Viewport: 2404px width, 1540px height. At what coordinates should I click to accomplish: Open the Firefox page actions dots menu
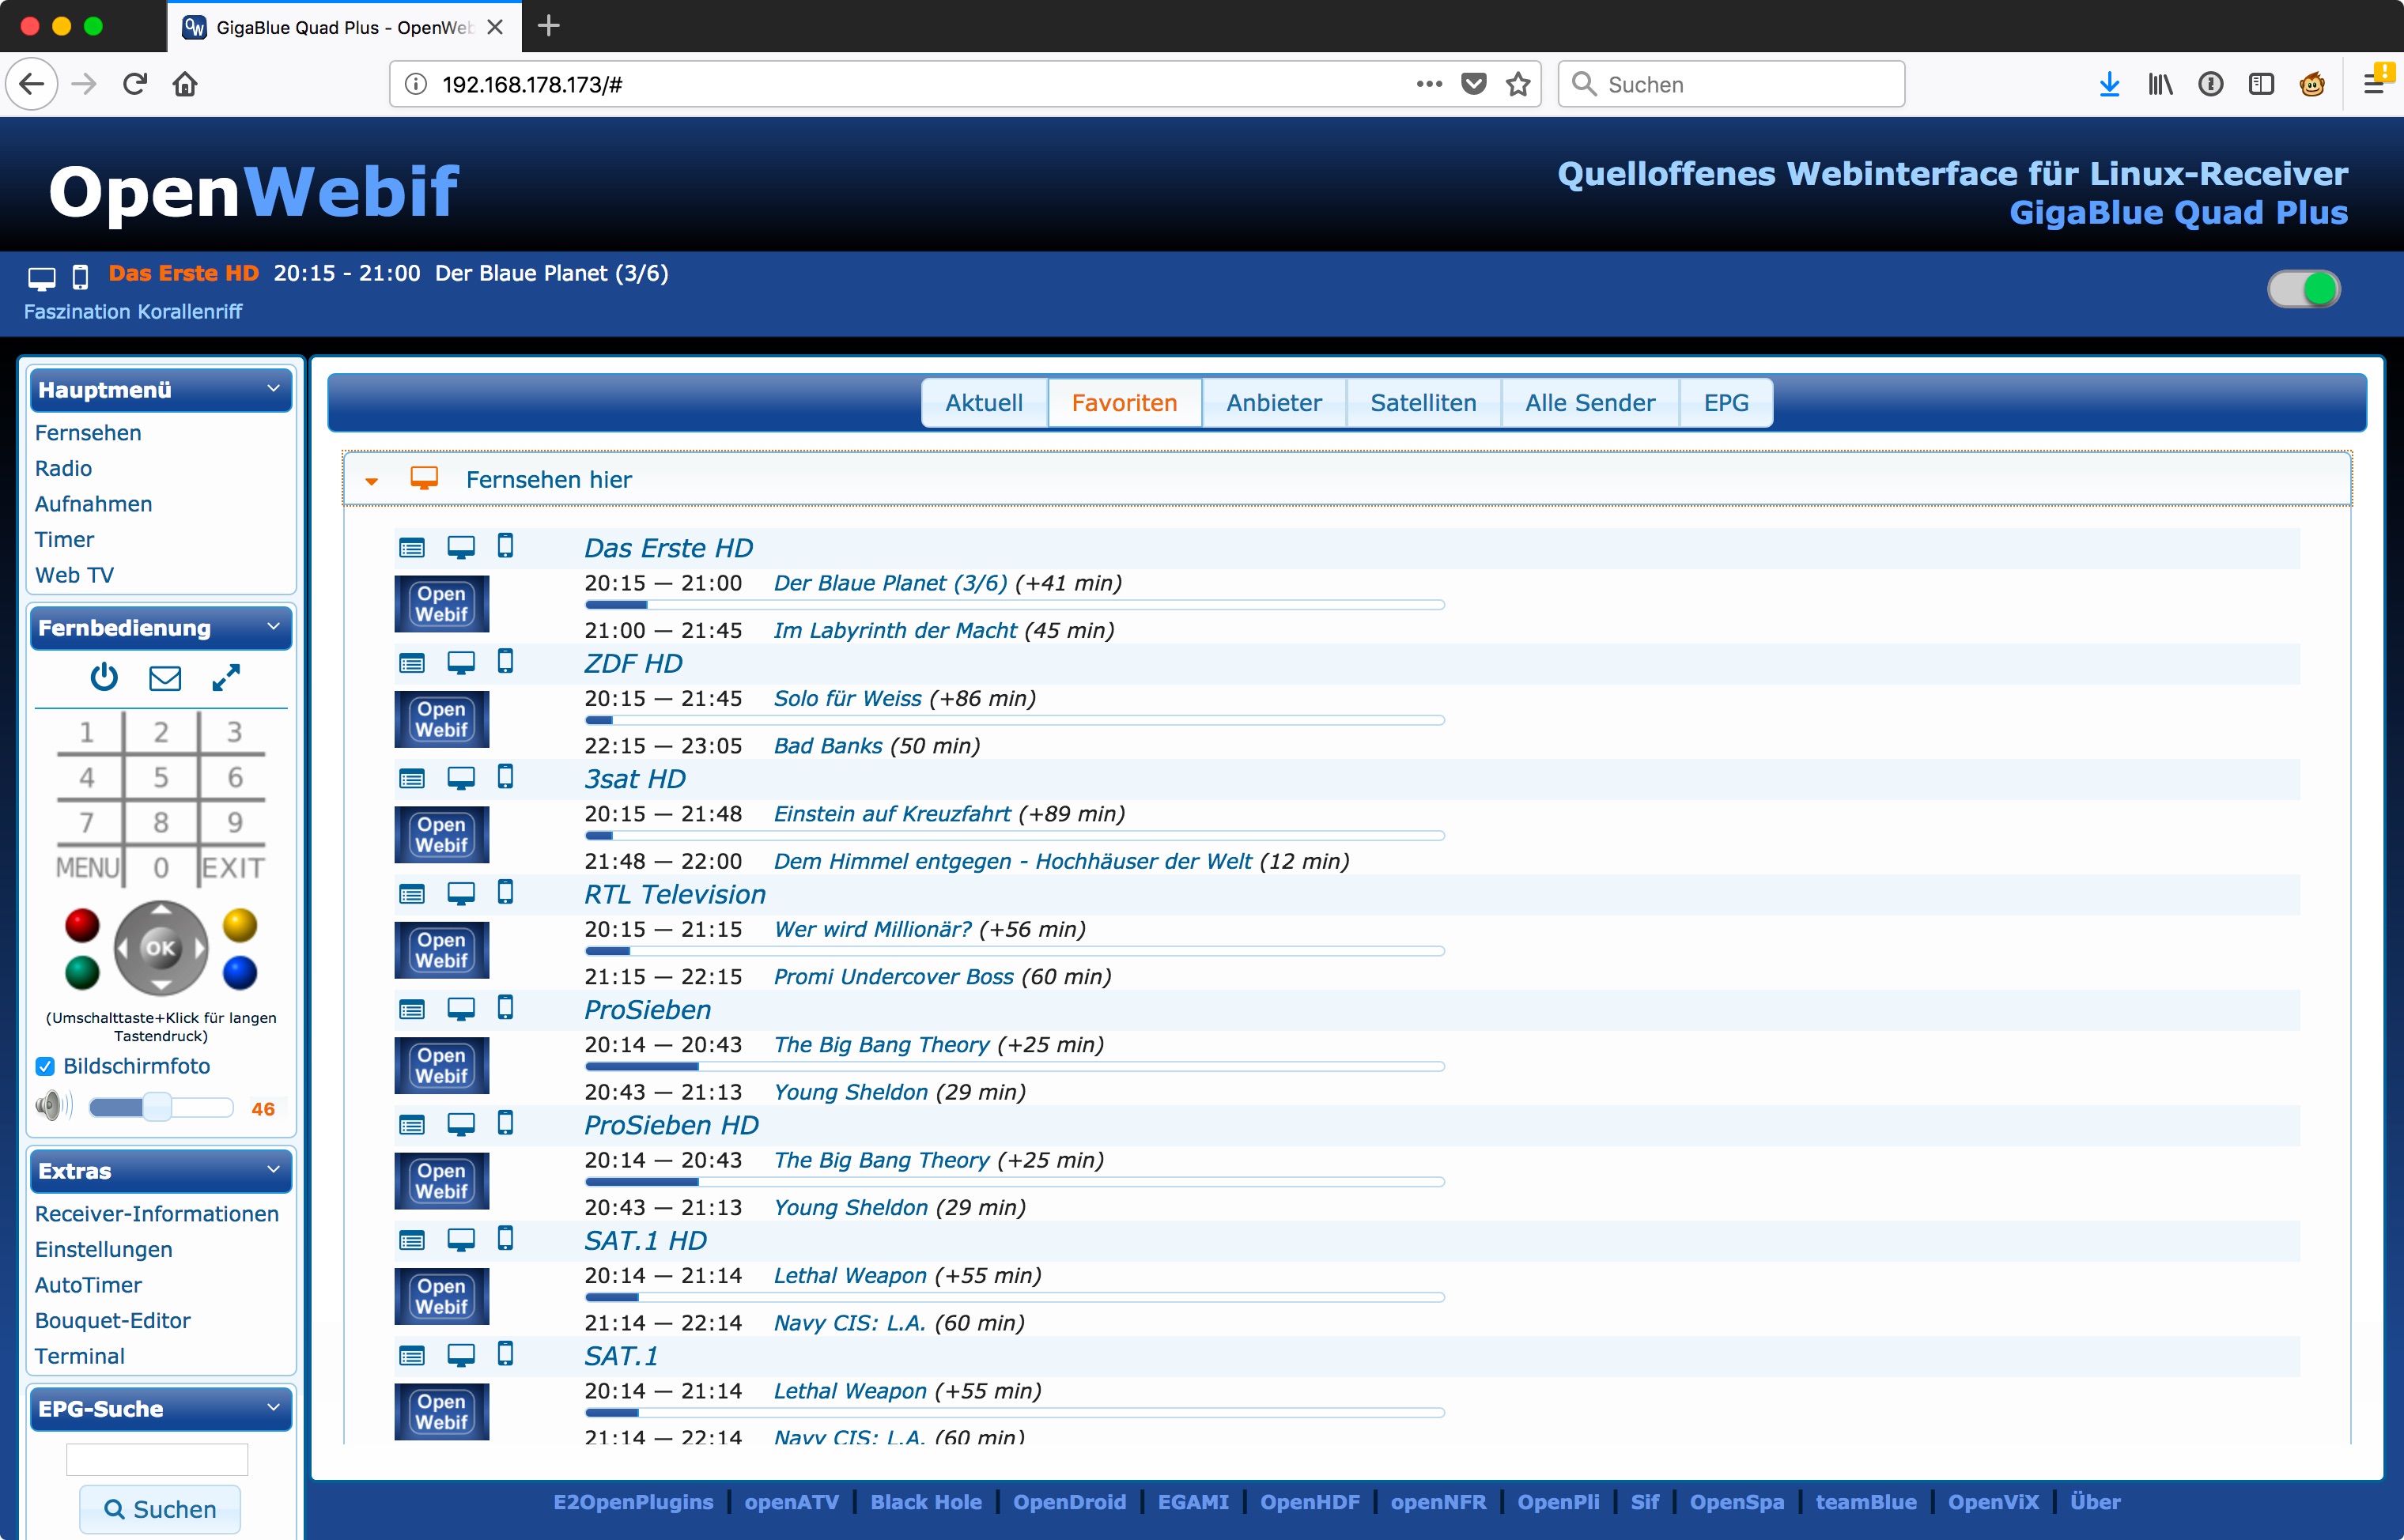[1429, 84]
